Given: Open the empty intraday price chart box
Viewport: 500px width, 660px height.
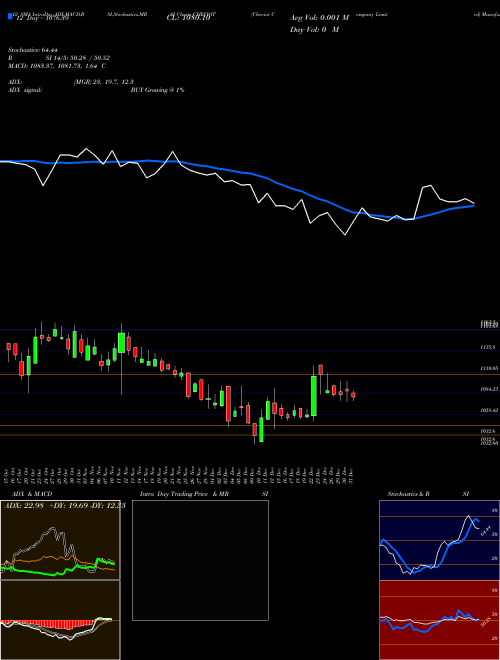Looking at the screenshot, I should pos(200,560).
